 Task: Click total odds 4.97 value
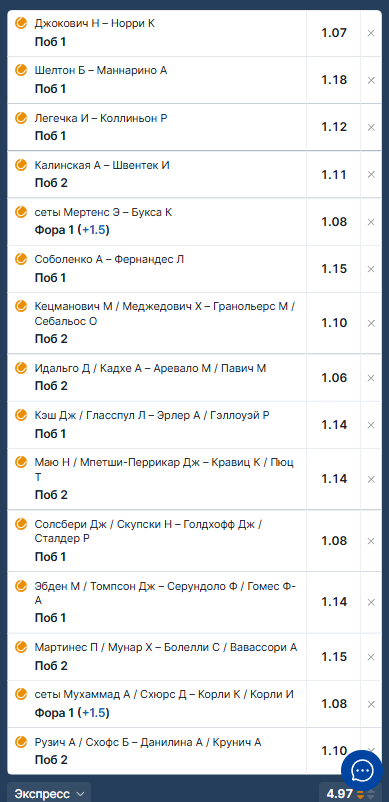click(x=339, y=794)
